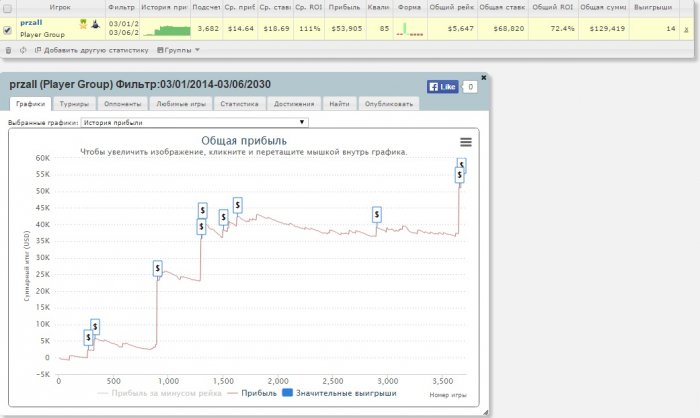Image resolution: width=700 pixels, height=418 pixels.
Task: Click the profit history mini chart thumbnail
Action: click(x=167, y=29)
